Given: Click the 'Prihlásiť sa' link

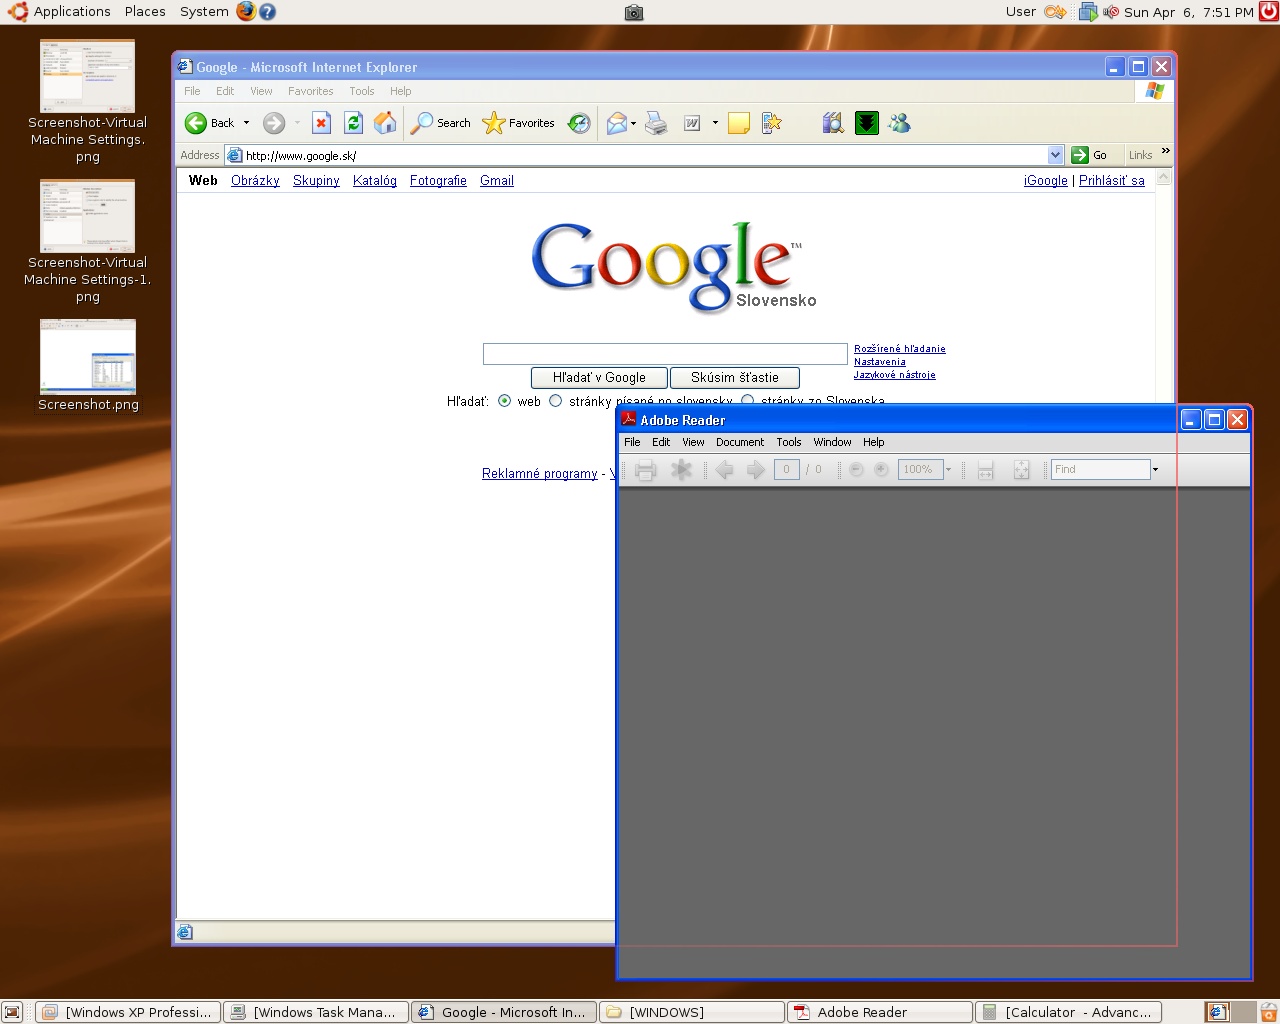Looking at the screenshot, I should (x=1112, y=181).
